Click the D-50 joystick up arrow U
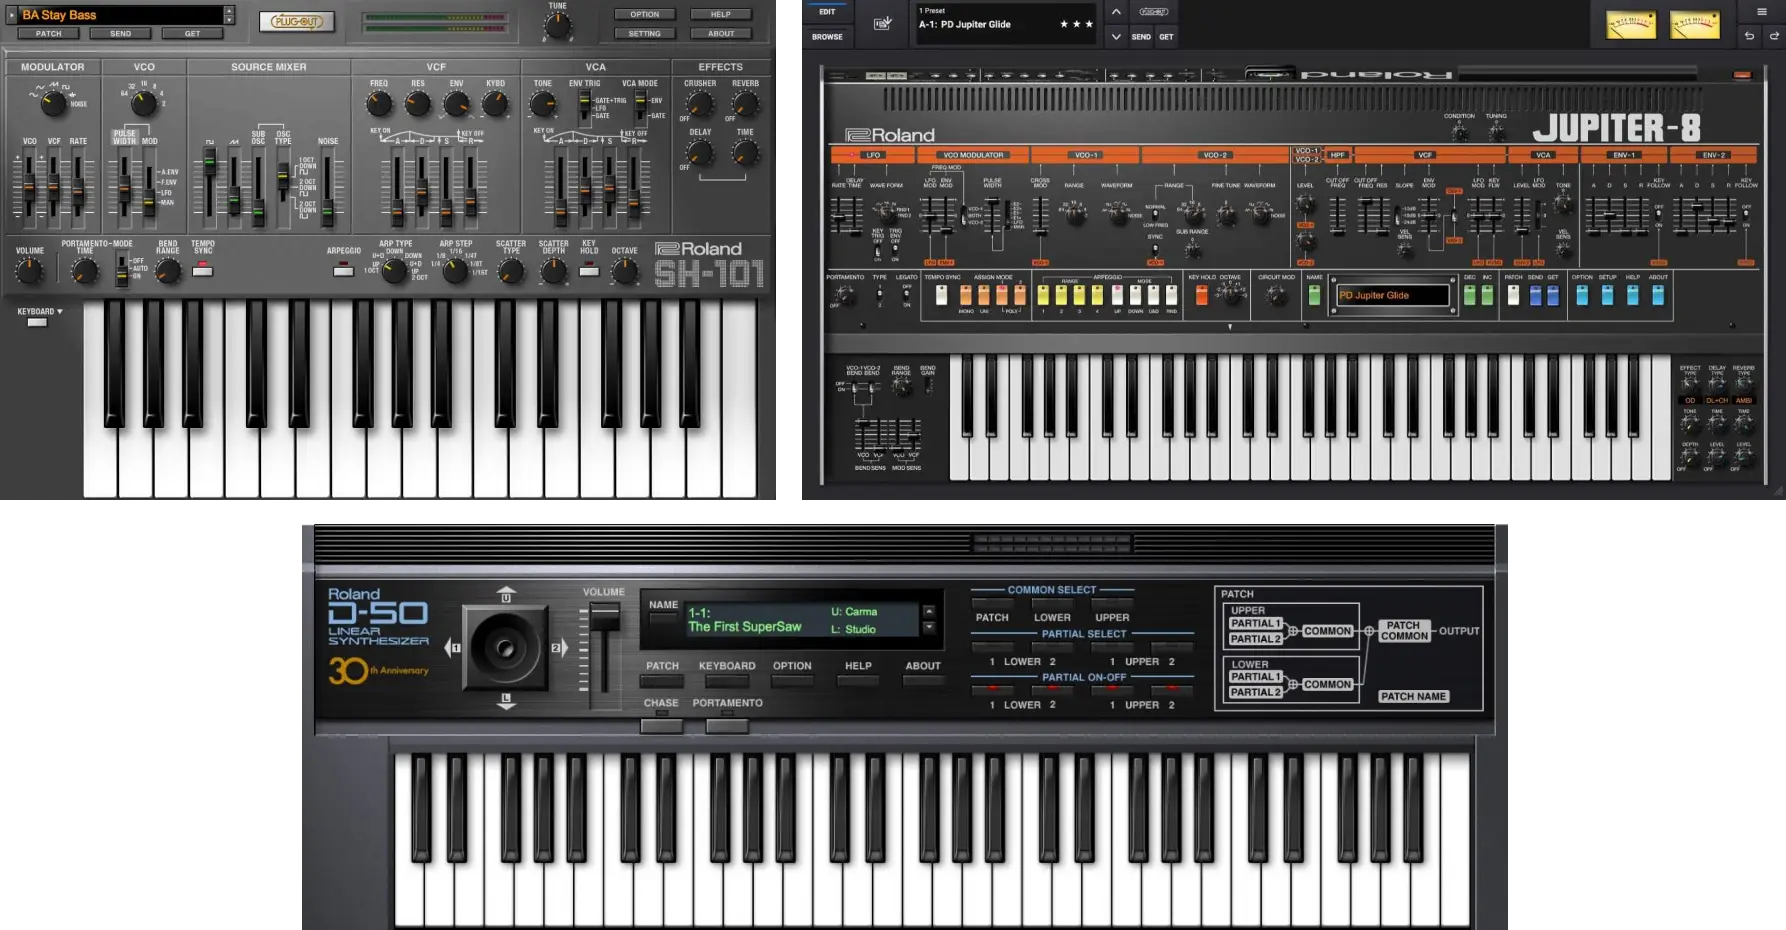Viewport: 1786px width, 930px height. (x=506, y=594)
